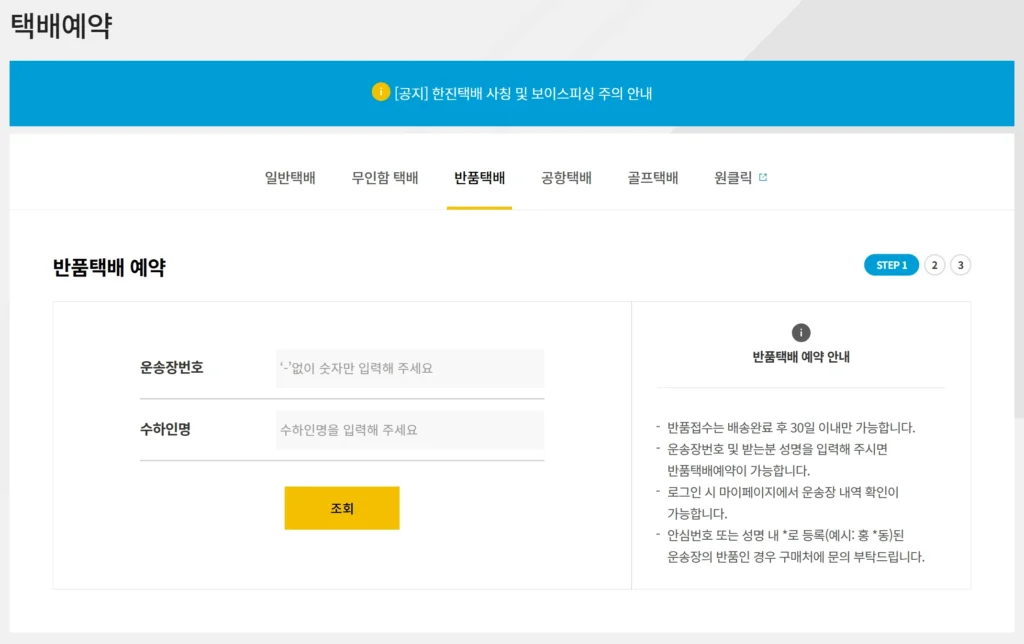Select the 반품택배 tab
The width and height of the screenshot is (1024, 644).
click(x=479, y=176)
